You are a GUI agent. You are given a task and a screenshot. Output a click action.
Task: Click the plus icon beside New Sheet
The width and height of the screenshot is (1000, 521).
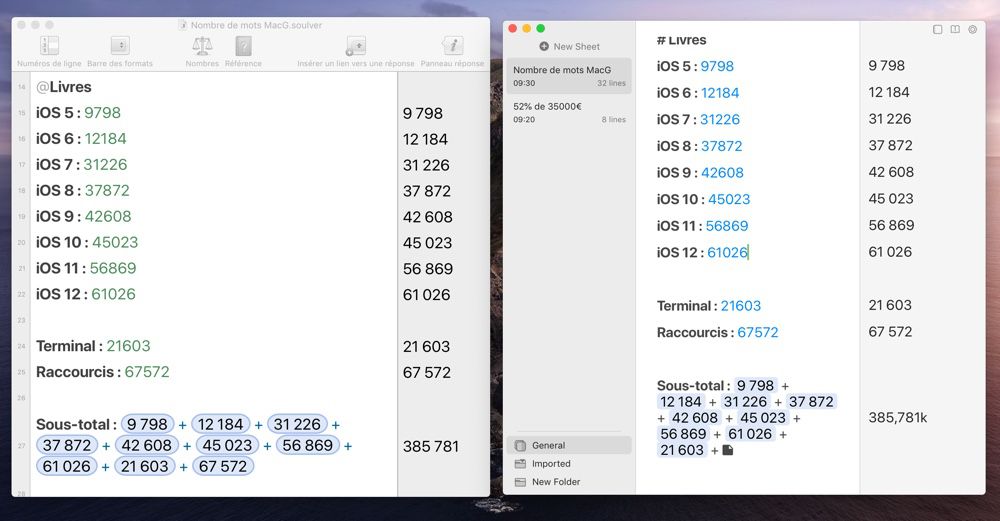[x=544, y=47]
